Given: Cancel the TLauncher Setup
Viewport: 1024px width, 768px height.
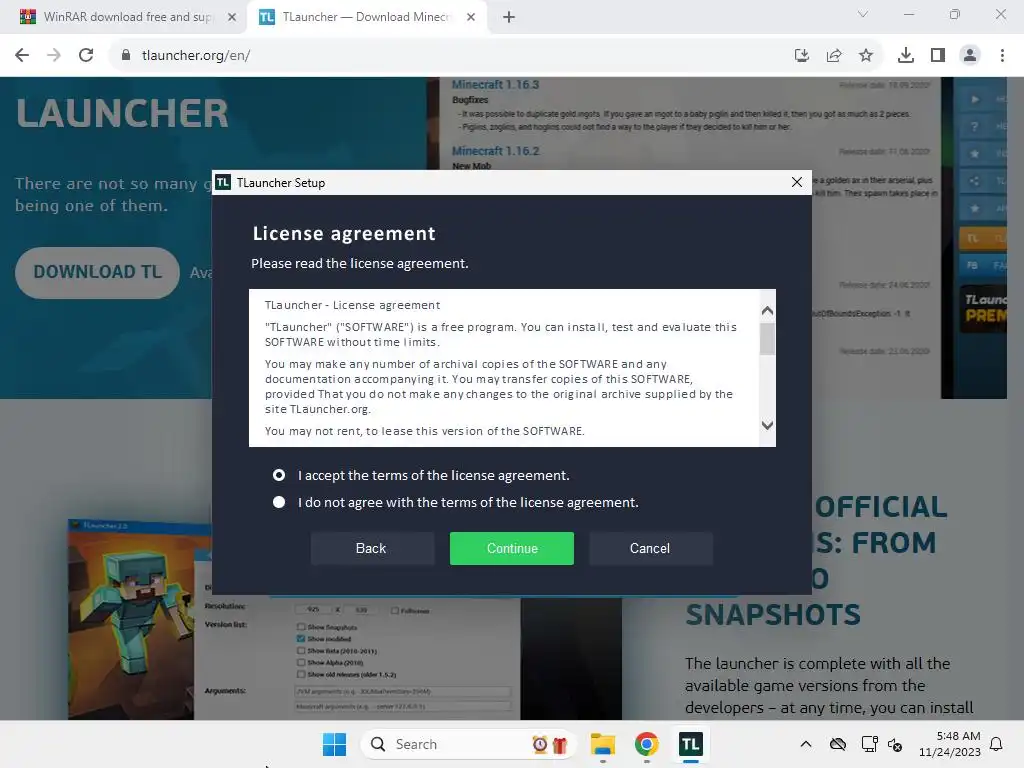Looking at the screenshot, I should pos(650,549).
